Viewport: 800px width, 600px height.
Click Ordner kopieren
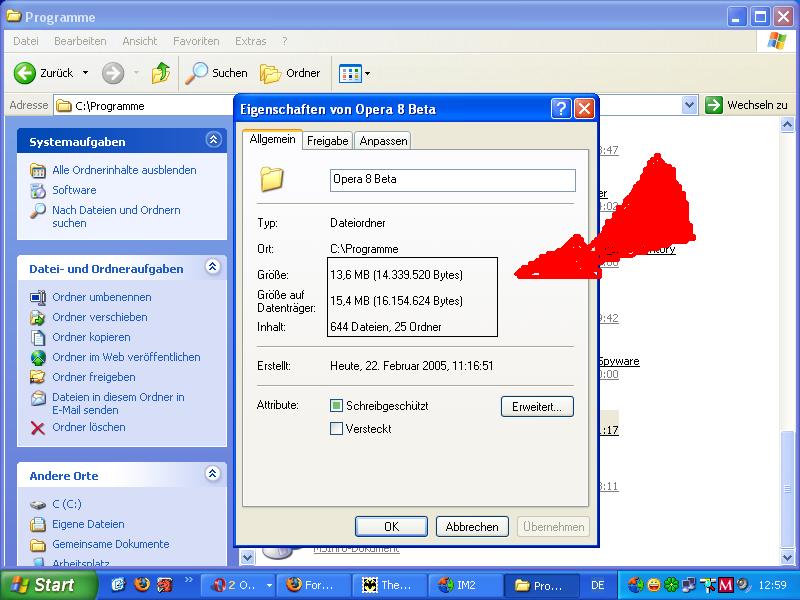[x=91, y=337]
